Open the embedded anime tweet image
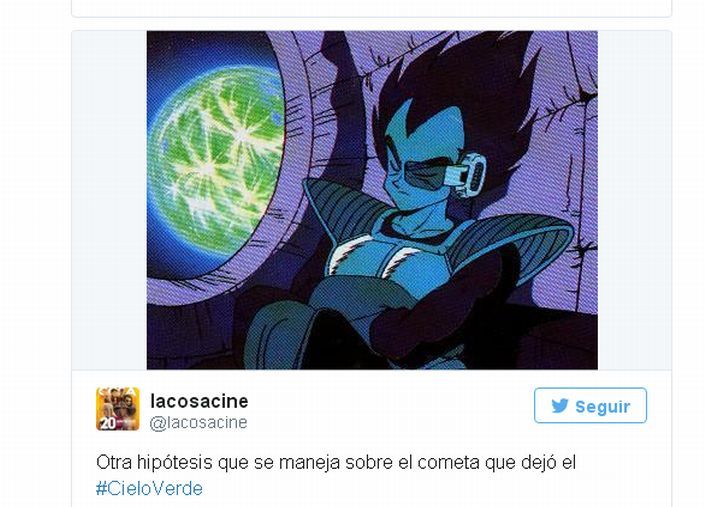Viewport: 706px width, 507px height. coord(372,200)
